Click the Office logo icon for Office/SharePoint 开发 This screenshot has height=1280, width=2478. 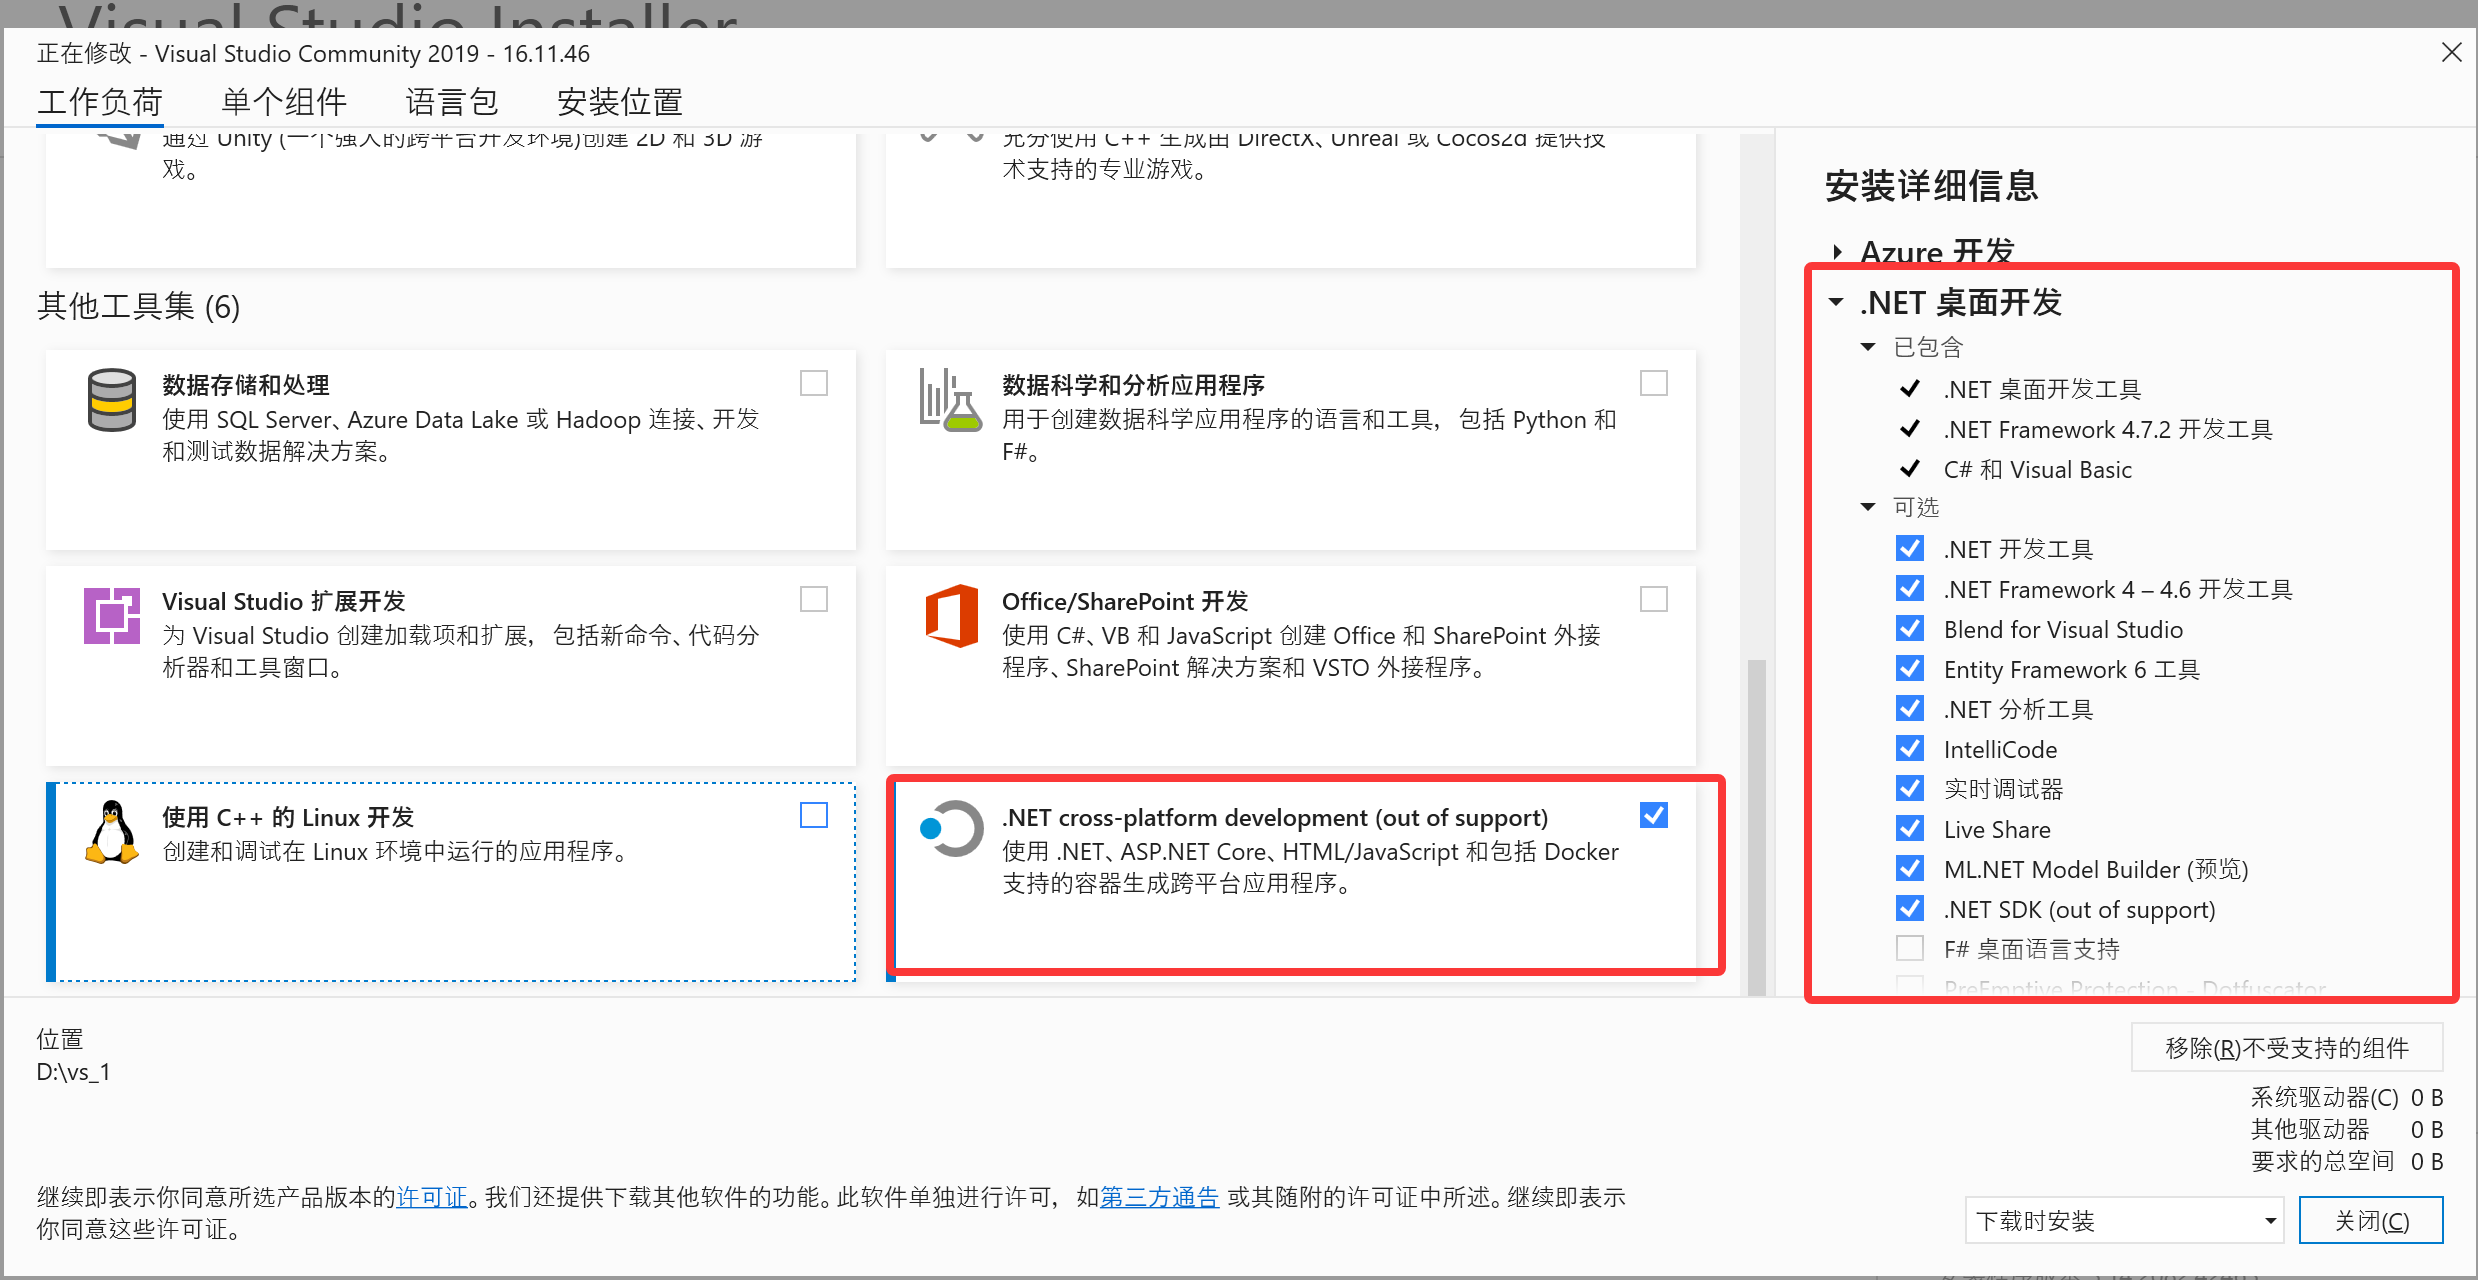point(951,615)
